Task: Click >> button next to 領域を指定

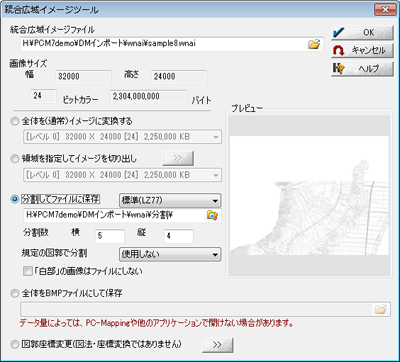Action: click(x=178, y=158)
